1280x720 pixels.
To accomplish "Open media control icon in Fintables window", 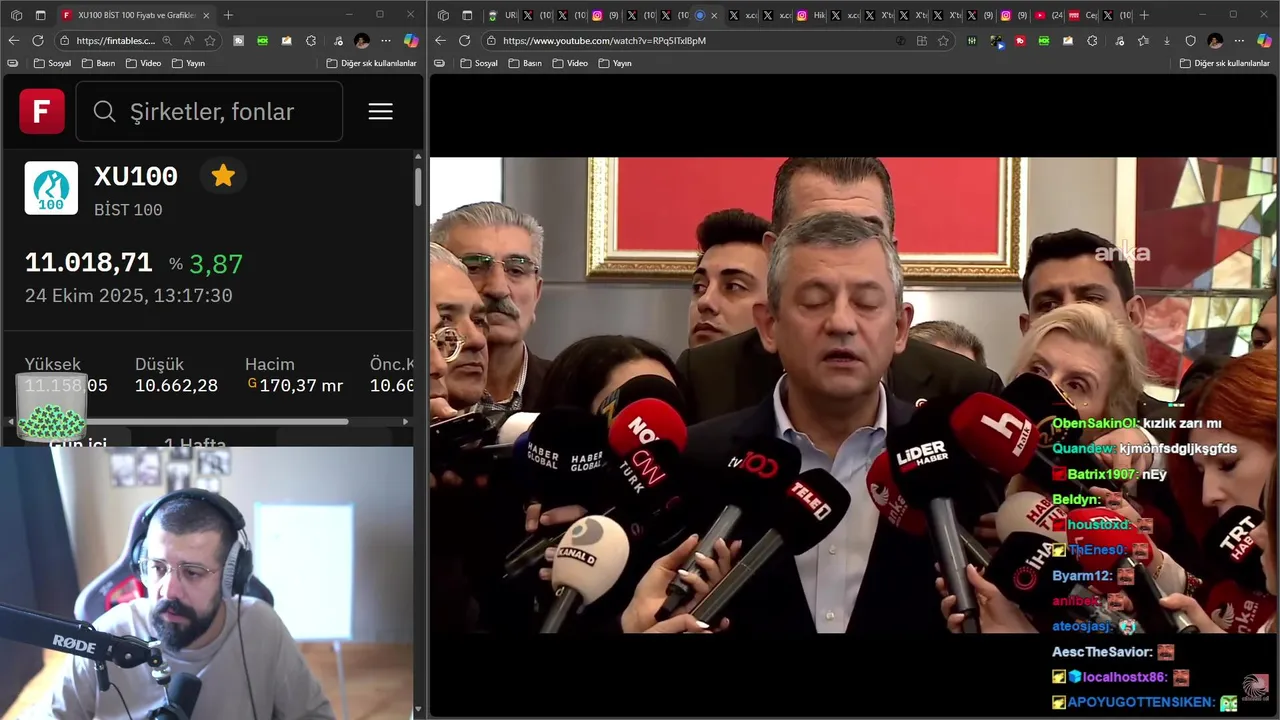I will tap(337, 40).
